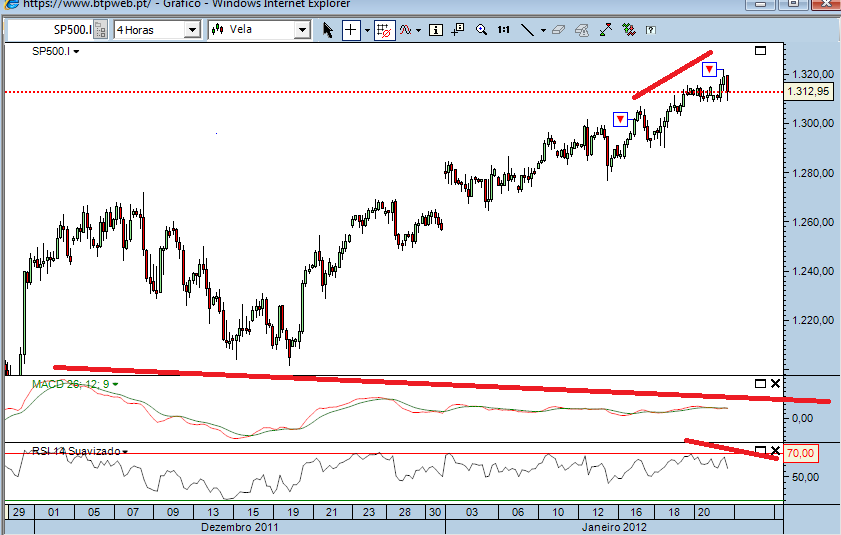Click the SP500.I symbol input field

coord(50,30)
